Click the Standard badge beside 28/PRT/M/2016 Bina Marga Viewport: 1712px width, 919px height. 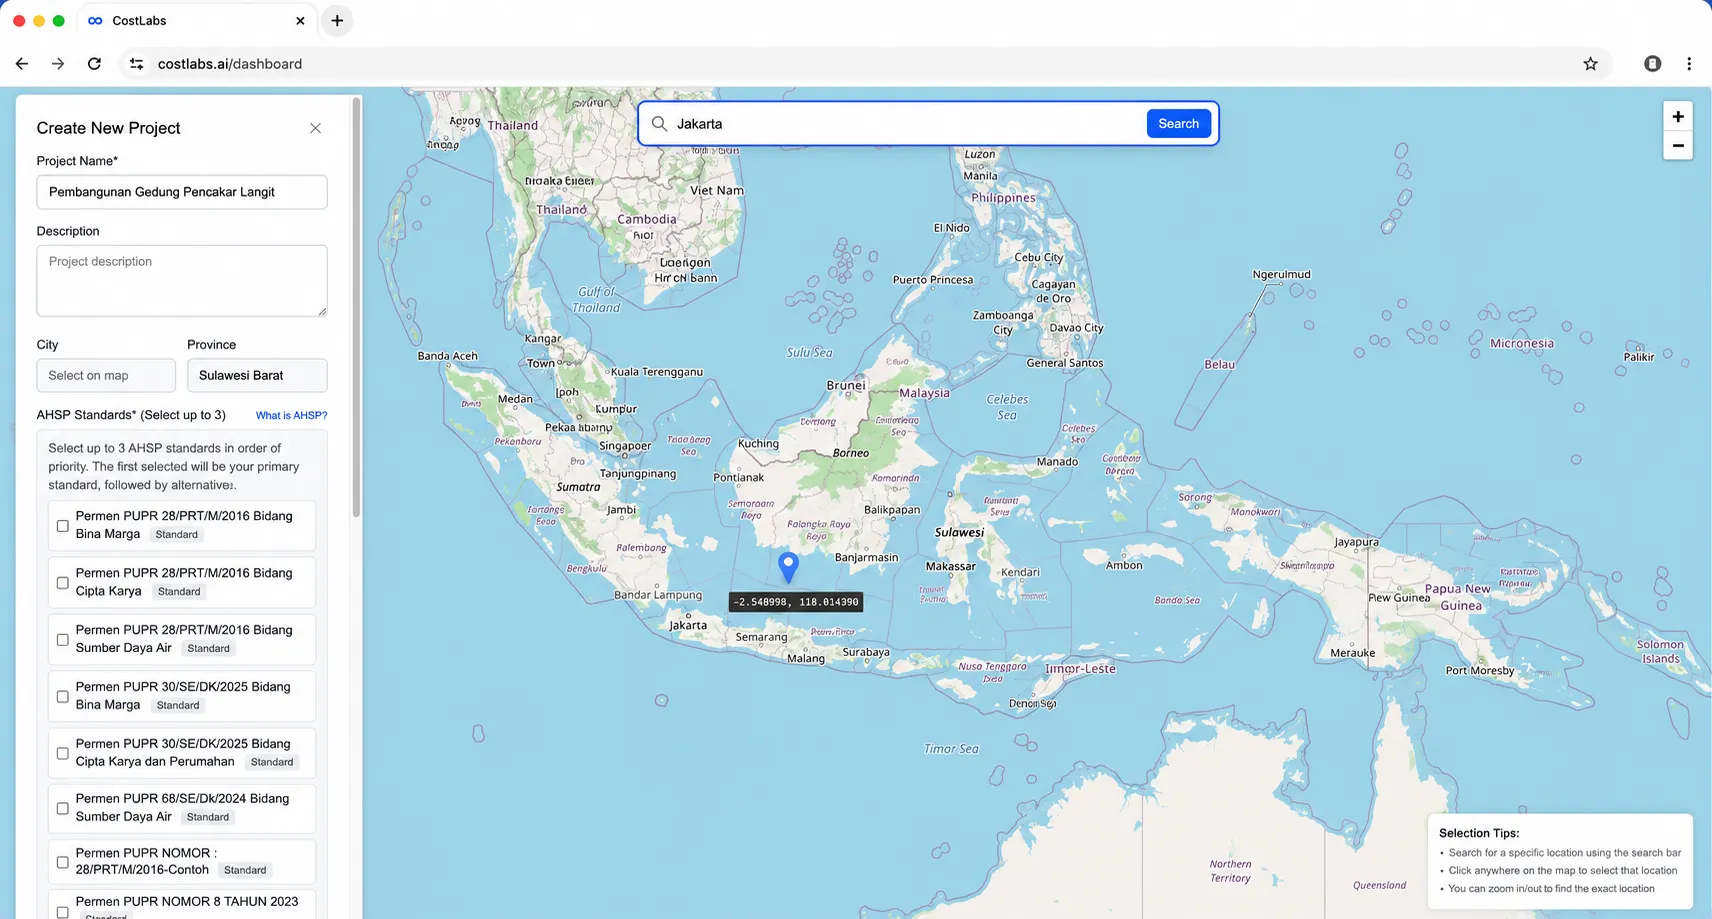click(x=176, y=534)
